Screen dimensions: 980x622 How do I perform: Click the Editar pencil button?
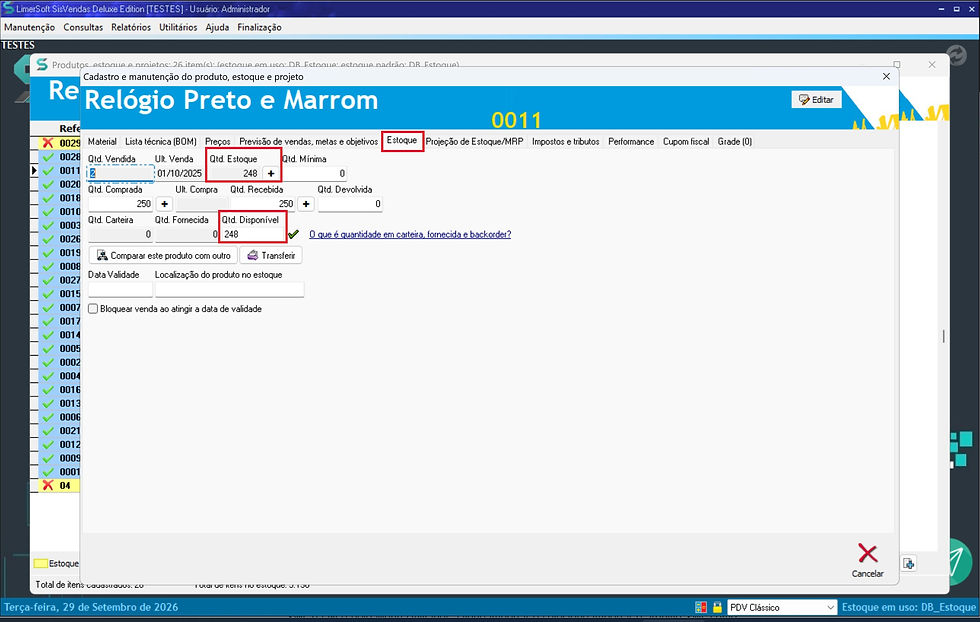point(816,99)
